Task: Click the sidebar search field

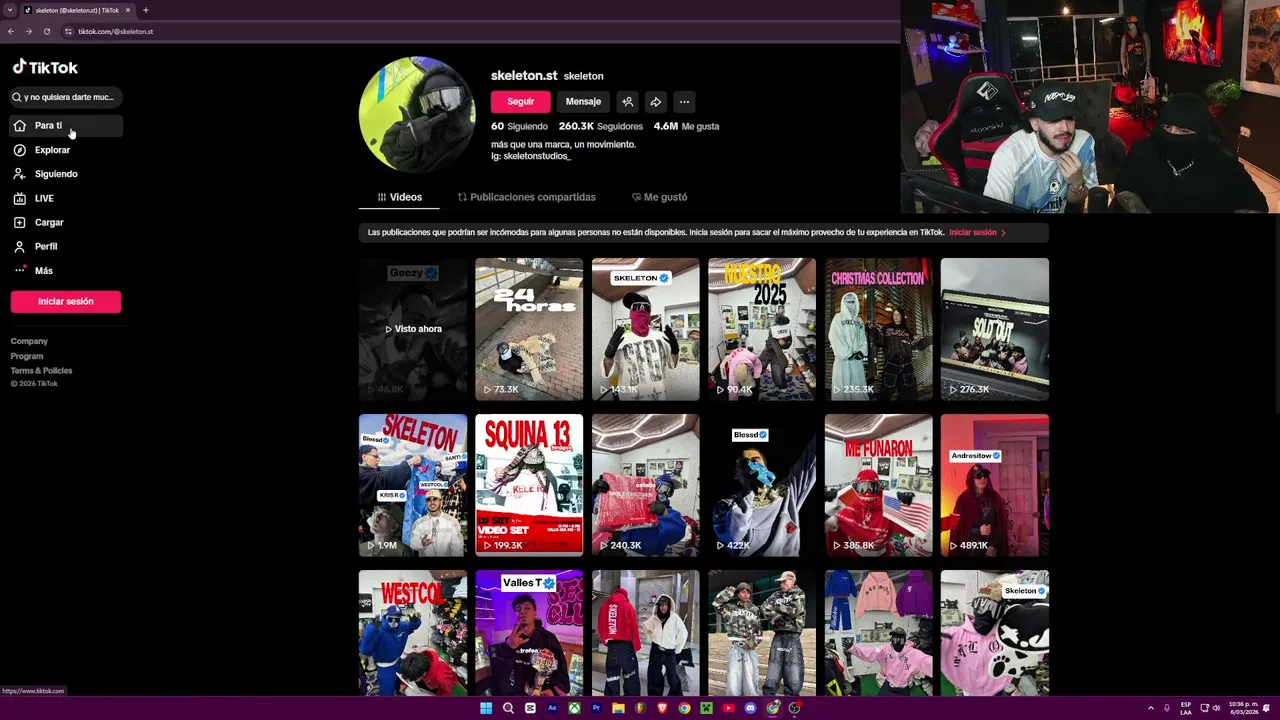Action: click(66, 97)
